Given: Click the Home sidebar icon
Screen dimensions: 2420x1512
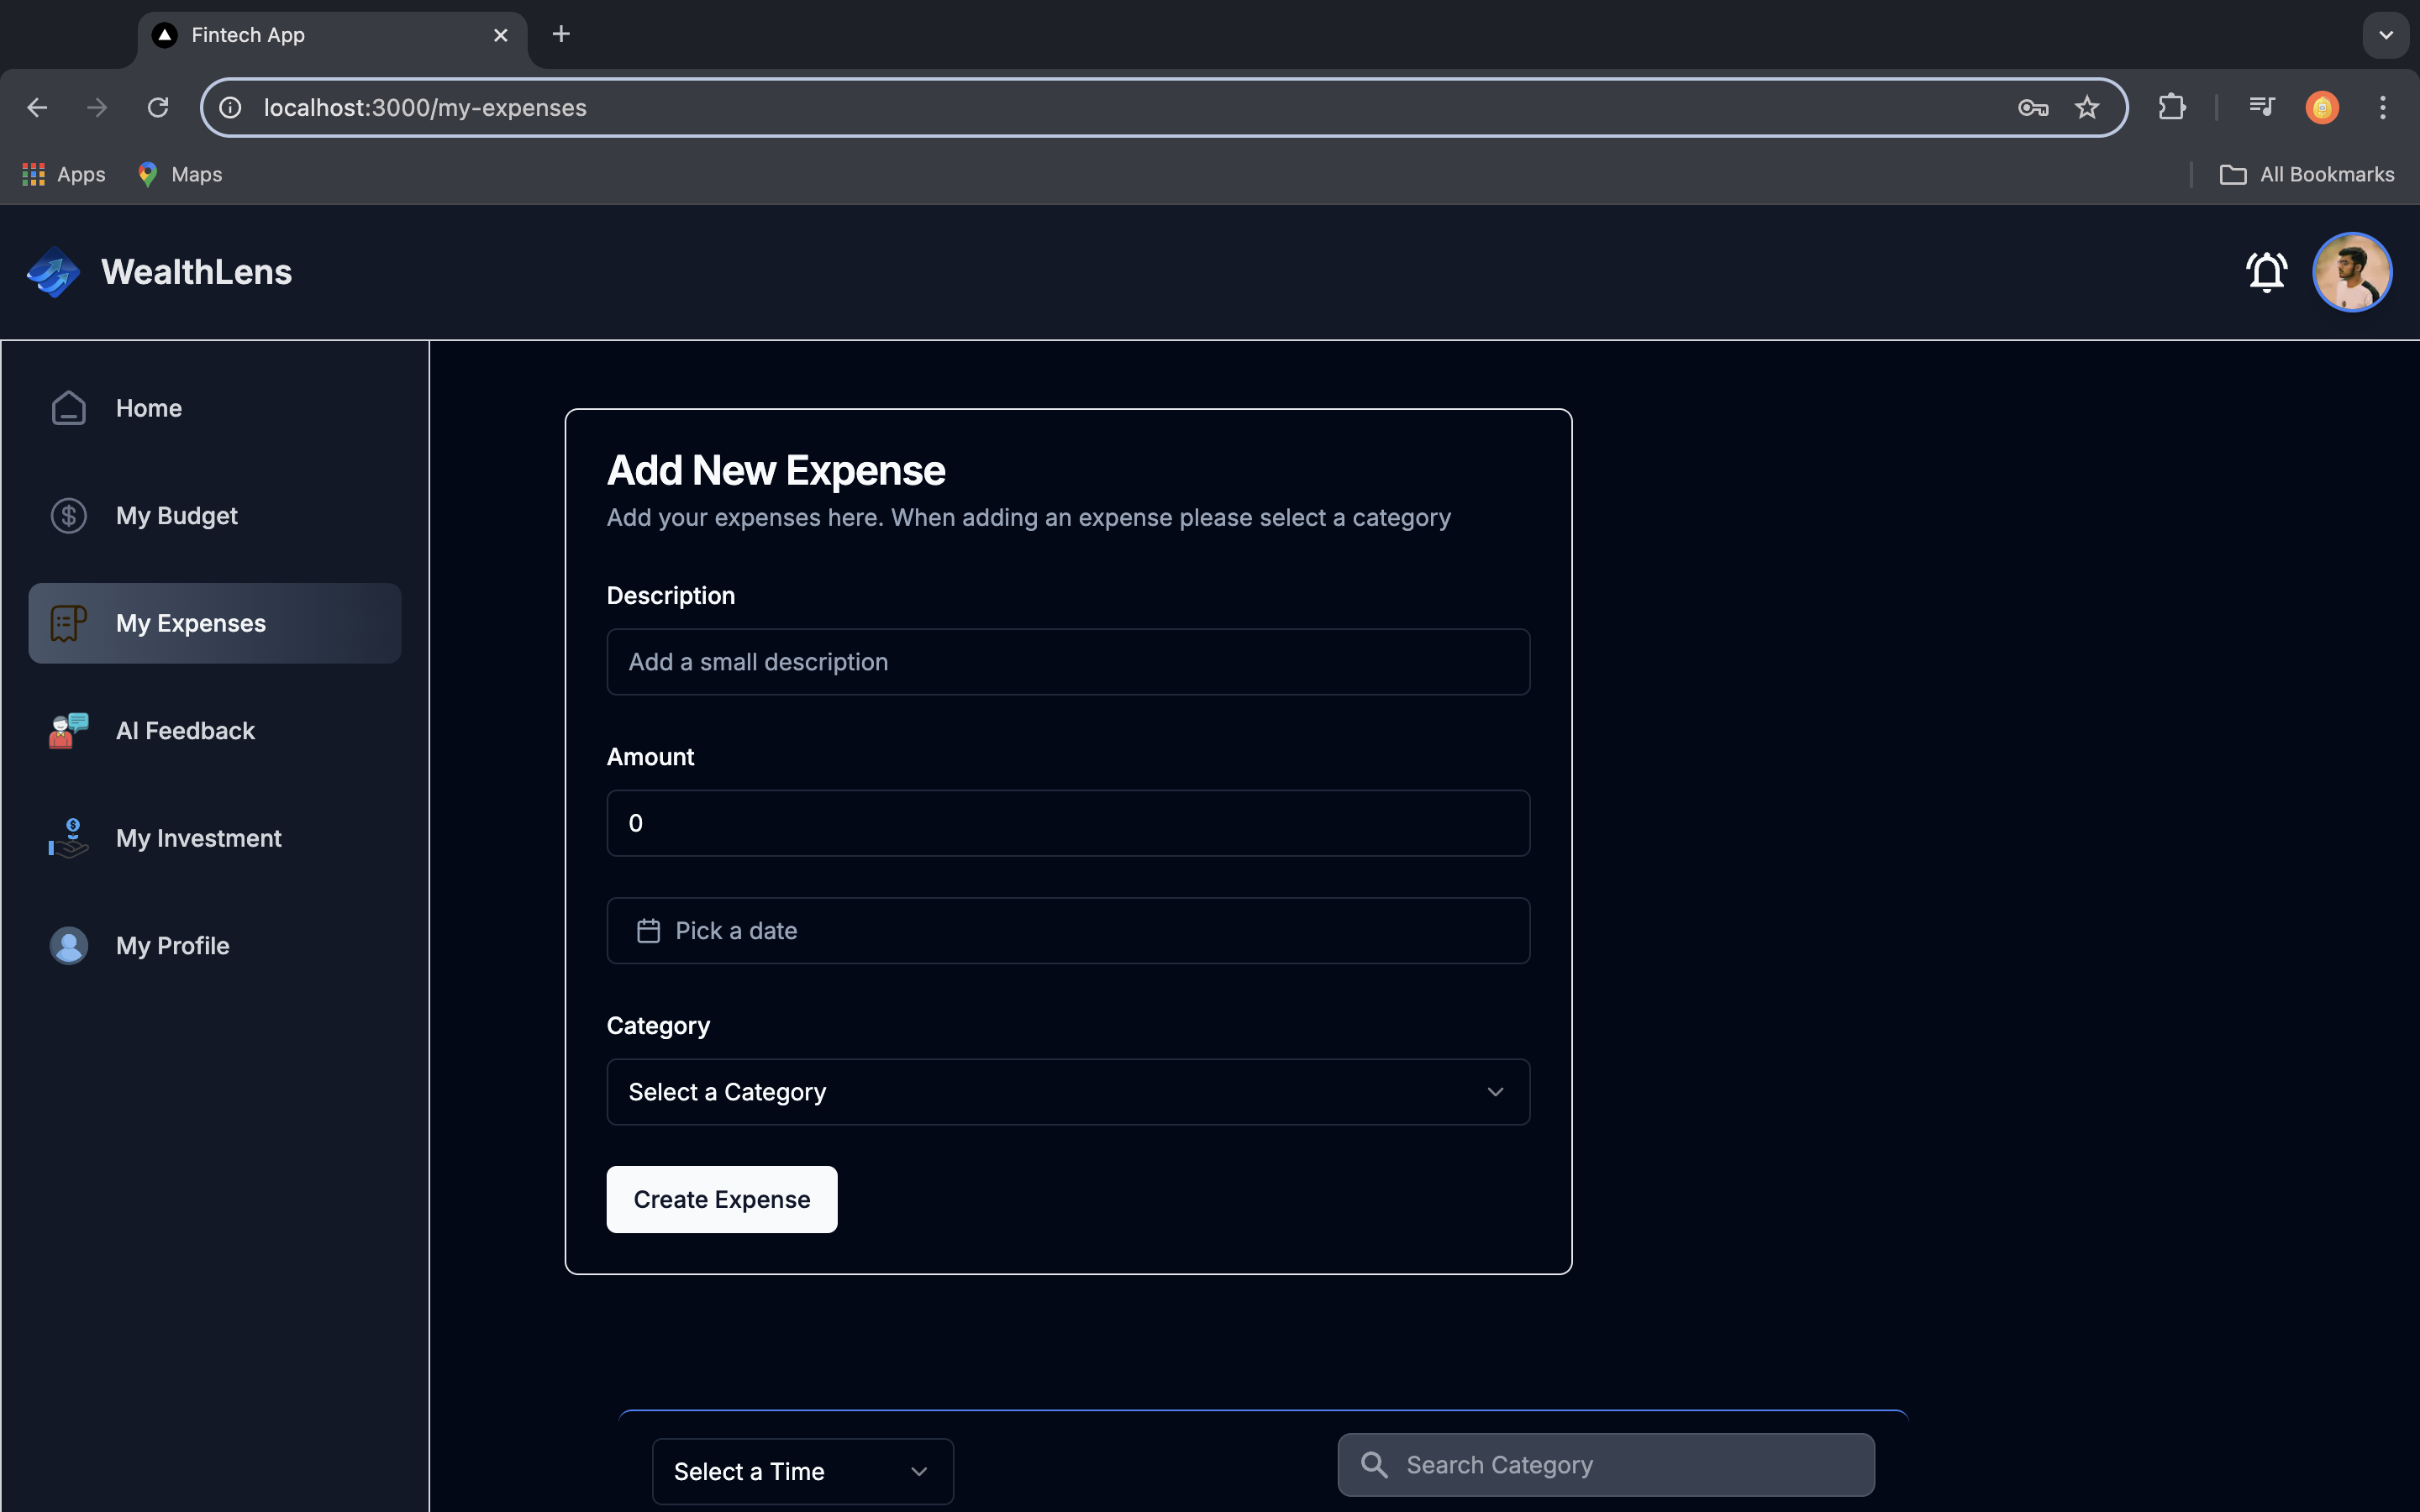Looking at the screenshot, I should pos(69,408).
